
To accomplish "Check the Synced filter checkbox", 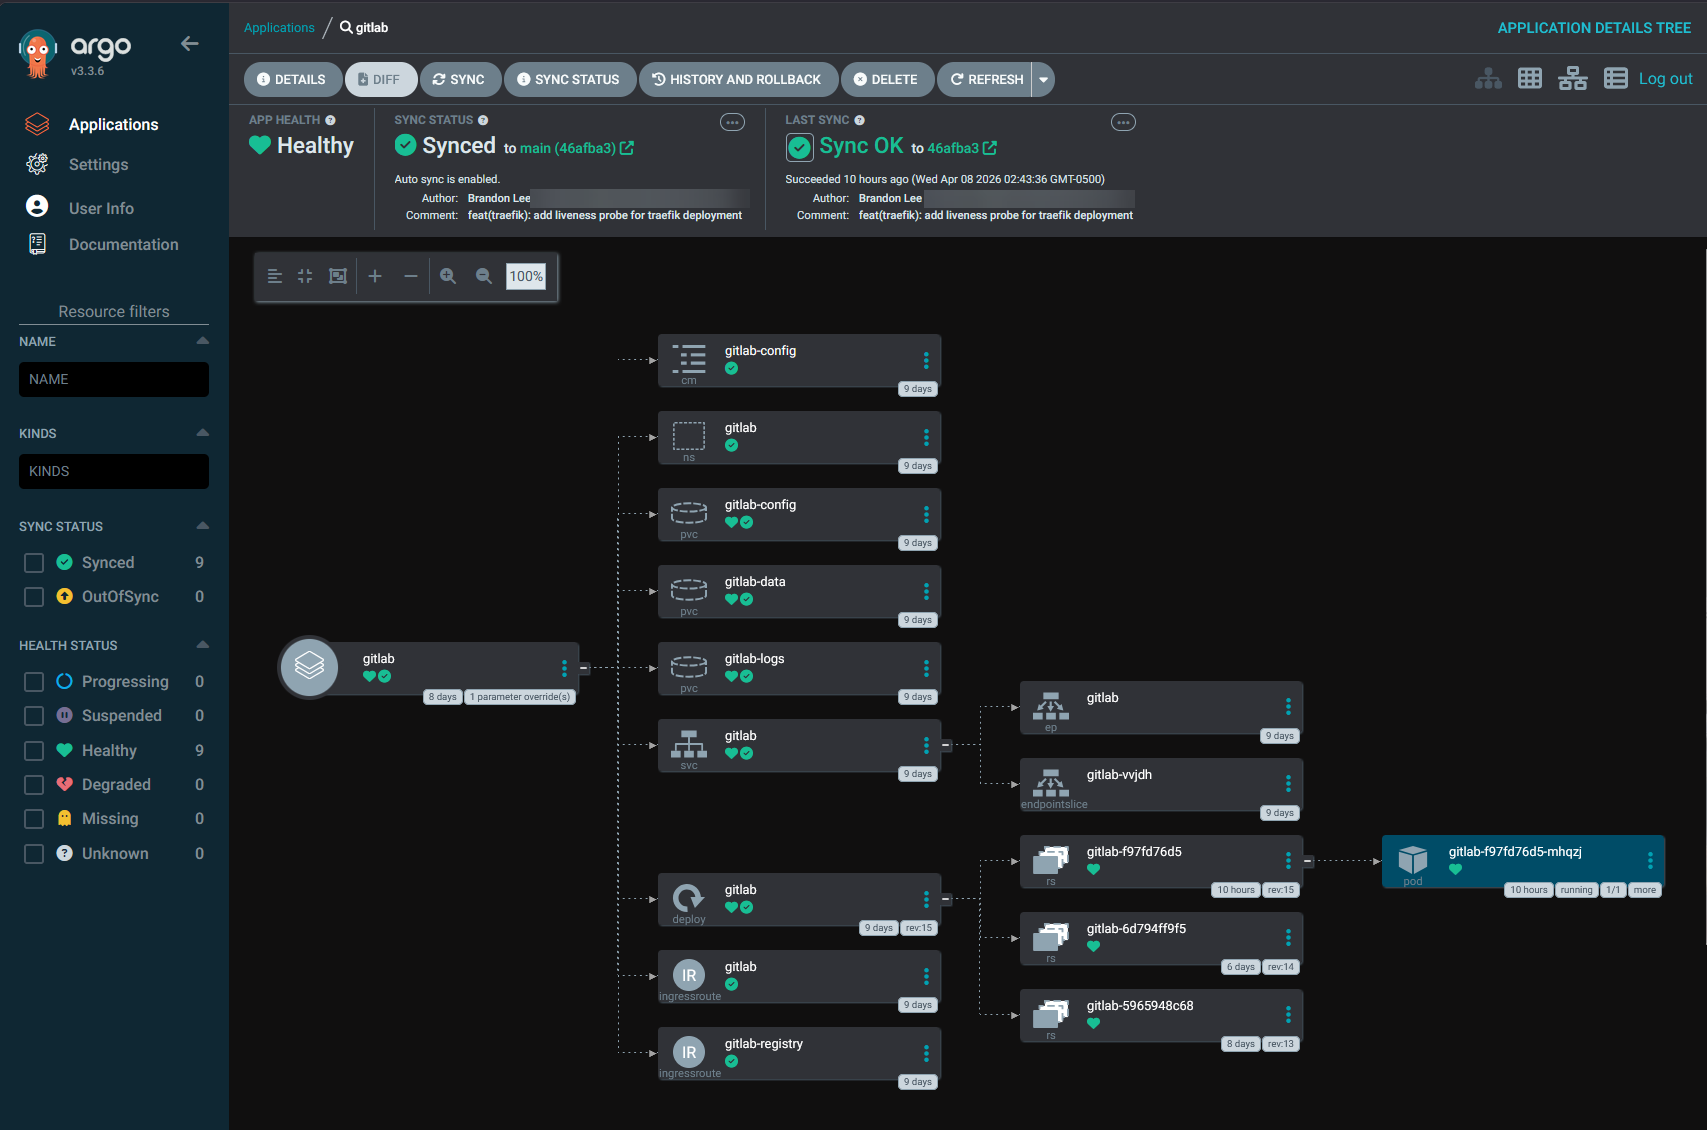I will tap(34, 563).
